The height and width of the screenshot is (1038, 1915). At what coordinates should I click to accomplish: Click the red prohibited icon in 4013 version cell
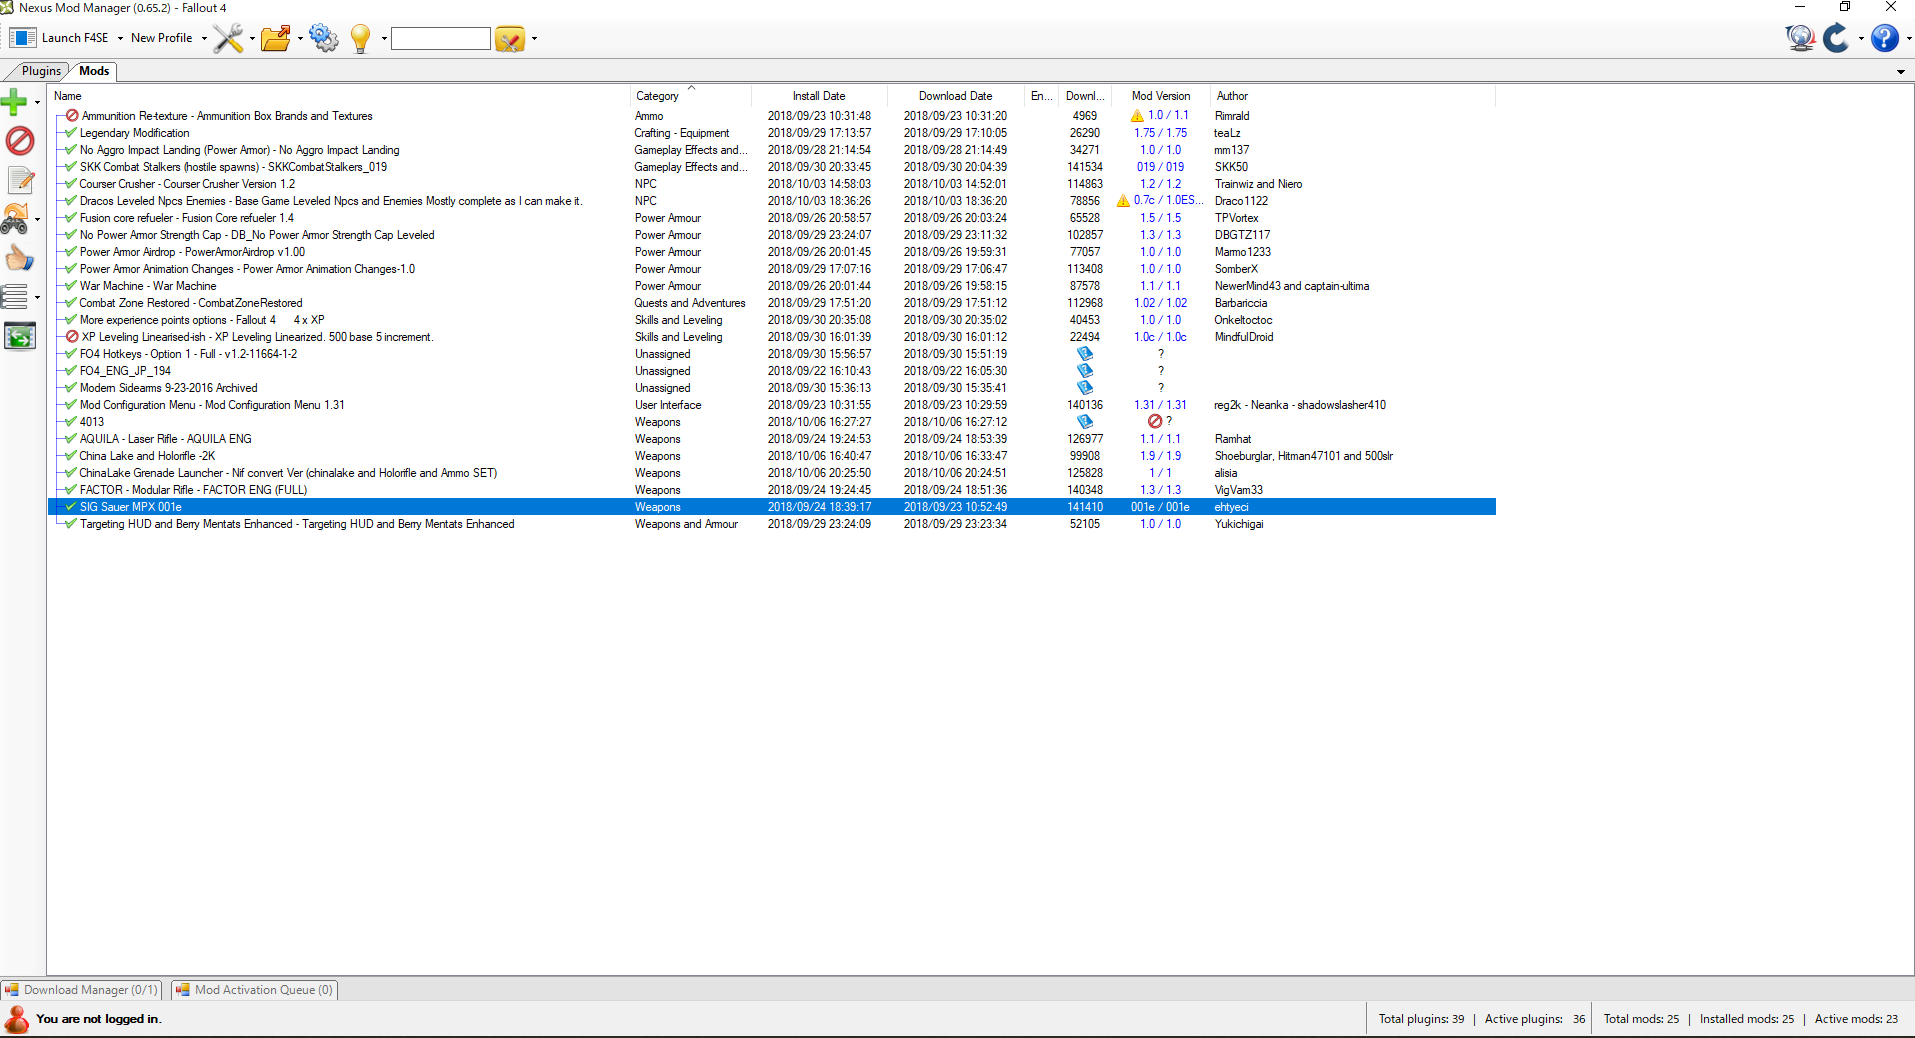[1155, 422]
